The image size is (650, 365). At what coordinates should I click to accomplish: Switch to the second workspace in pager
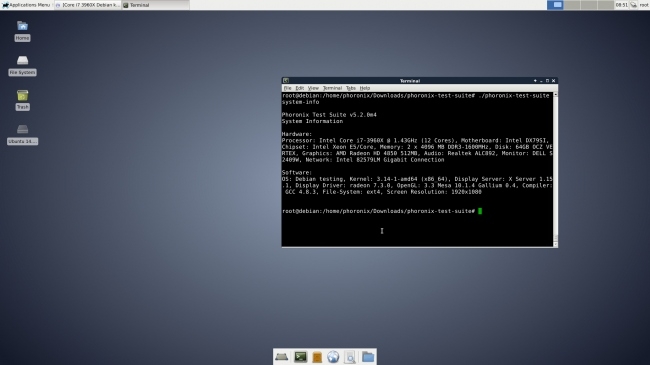coord(572,5)
